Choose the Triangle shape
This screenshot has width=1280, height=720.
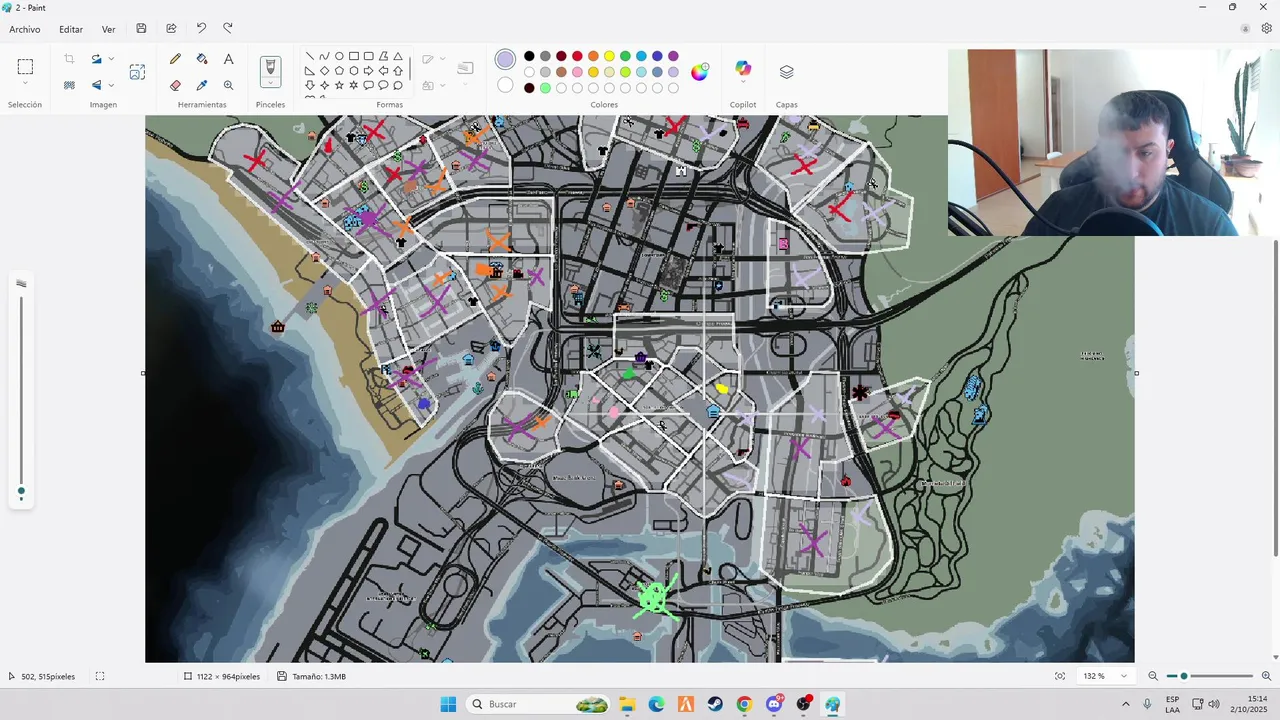[398, 56]
